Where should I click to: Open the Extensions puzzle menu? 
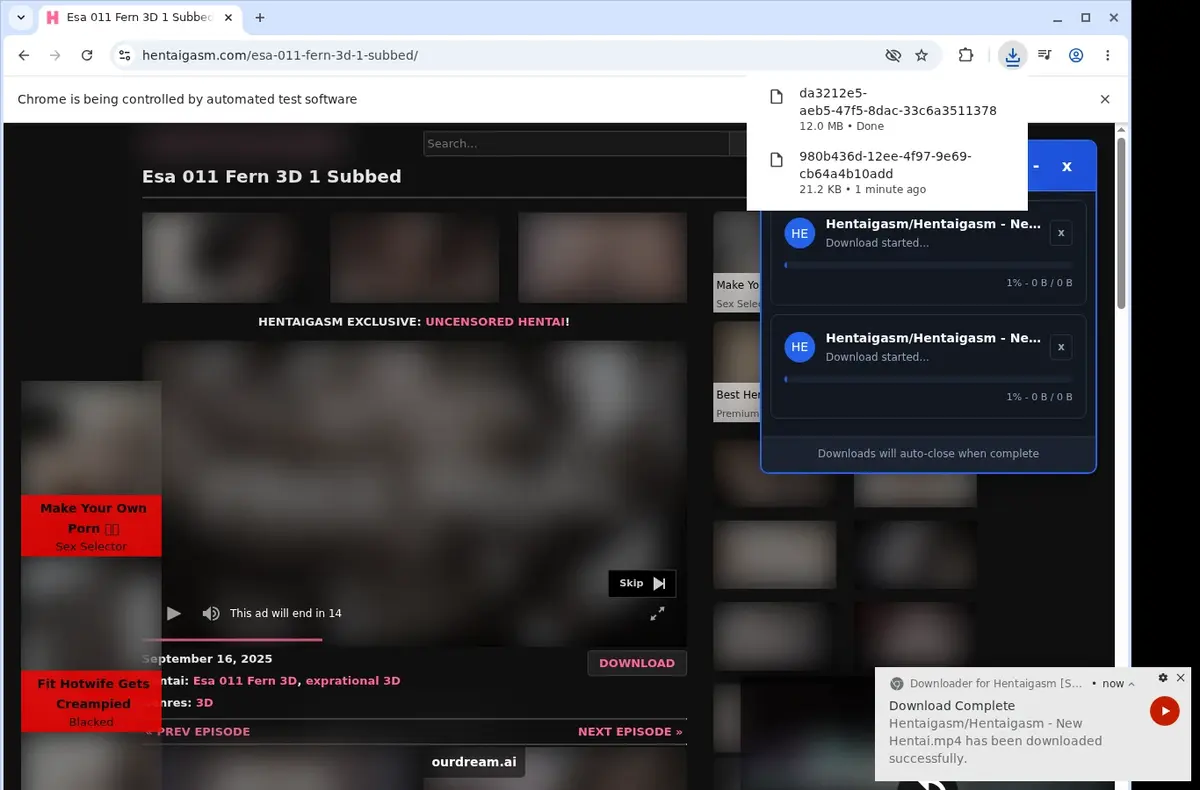click(x=965, y=55)
